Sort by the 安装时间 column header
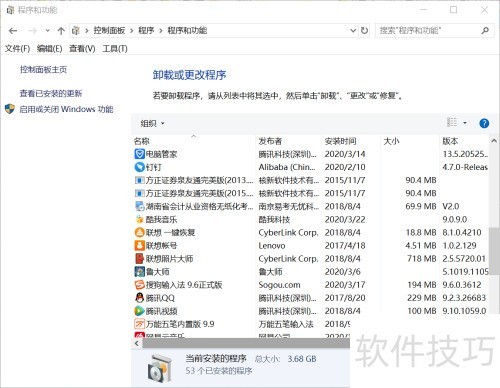Image resolution: width=500 pixels, height=388 pixels. pyautogui.click(x=340, y=141)
